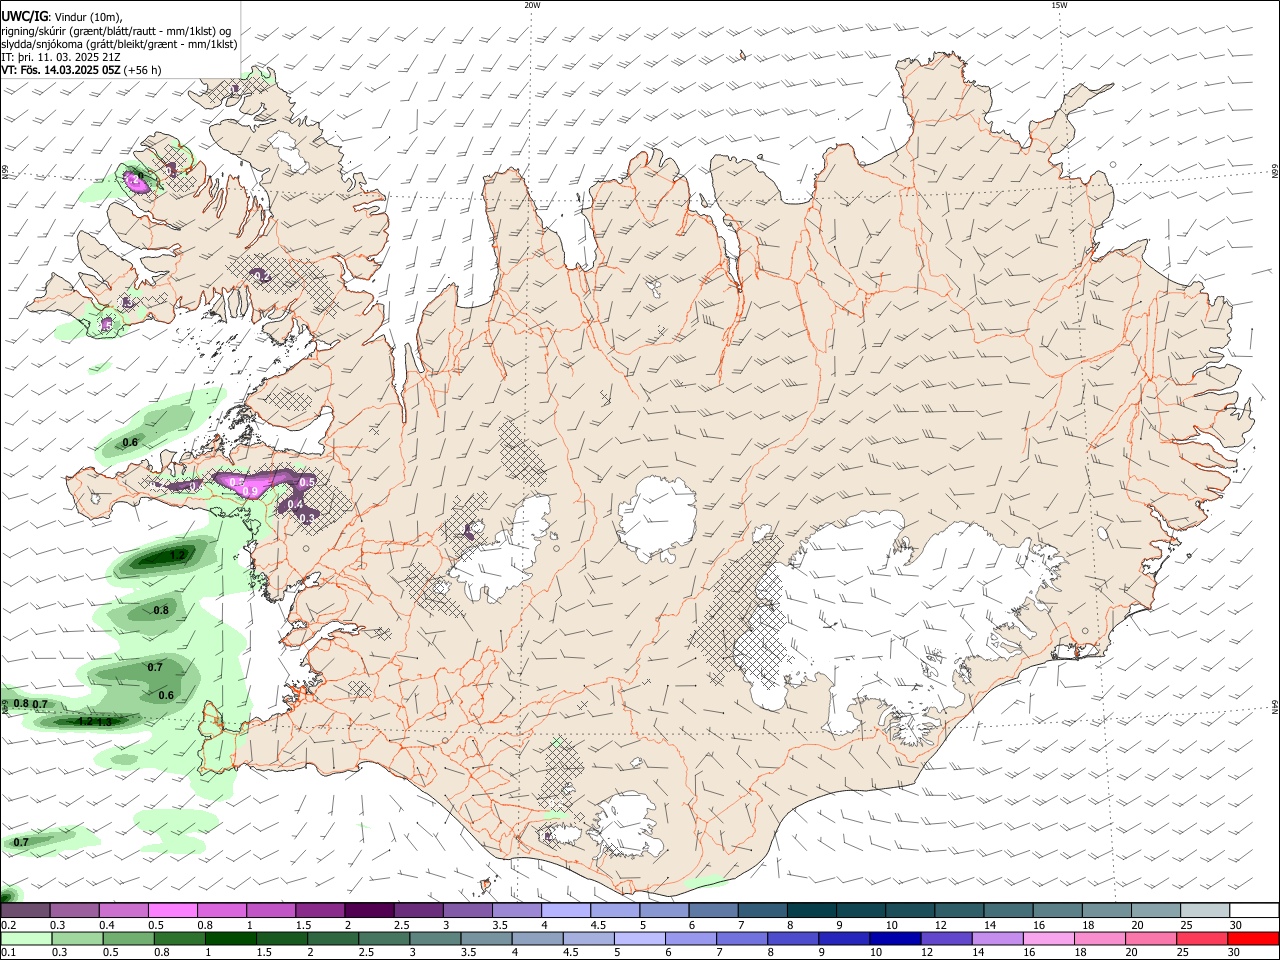Click the '(+56 h)' forecast offset text
Viewport: 1280px width, 960px height.
(143, 70)
